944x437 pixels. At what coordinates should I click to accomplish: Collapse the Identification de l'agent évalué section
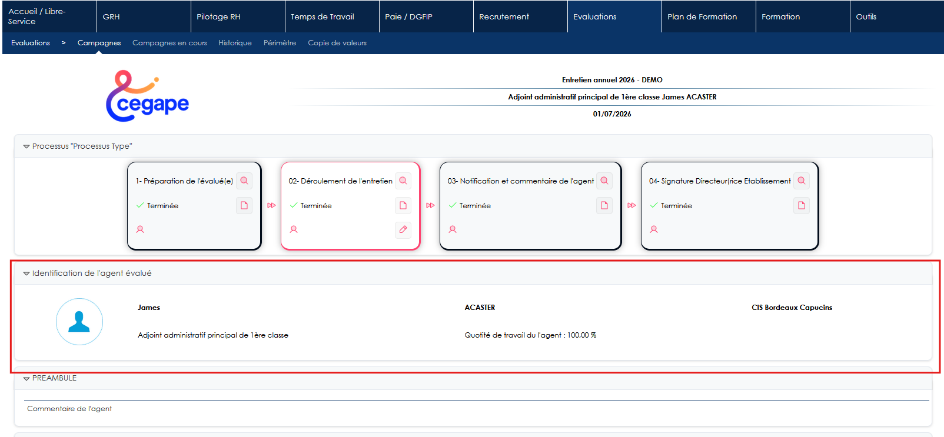tap(26, 273)
